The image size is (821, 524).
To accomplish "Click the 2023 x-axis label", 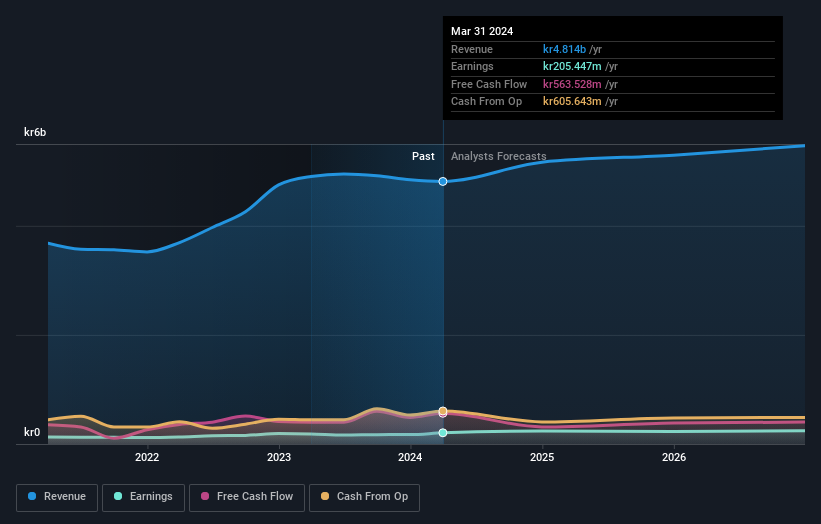I will [279, 458].
